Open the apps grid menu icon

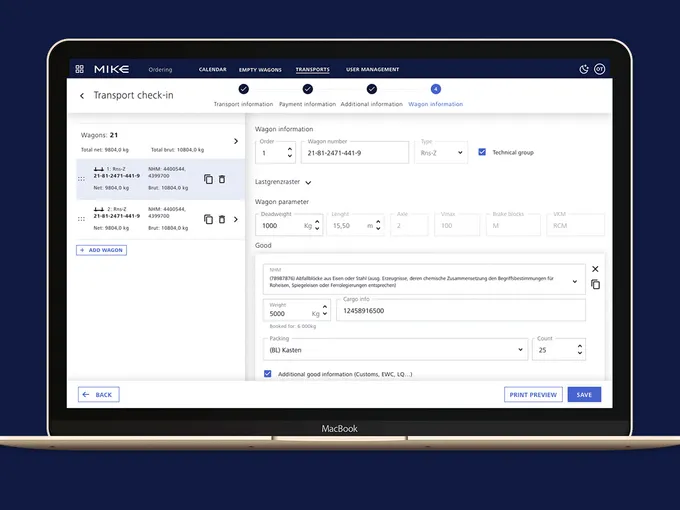80,70
